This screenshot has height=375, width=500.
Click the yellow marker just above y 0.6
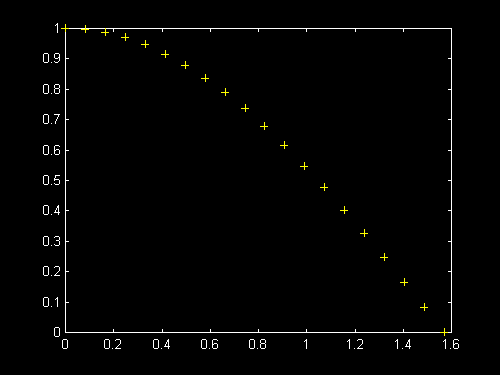coord(284,145)
